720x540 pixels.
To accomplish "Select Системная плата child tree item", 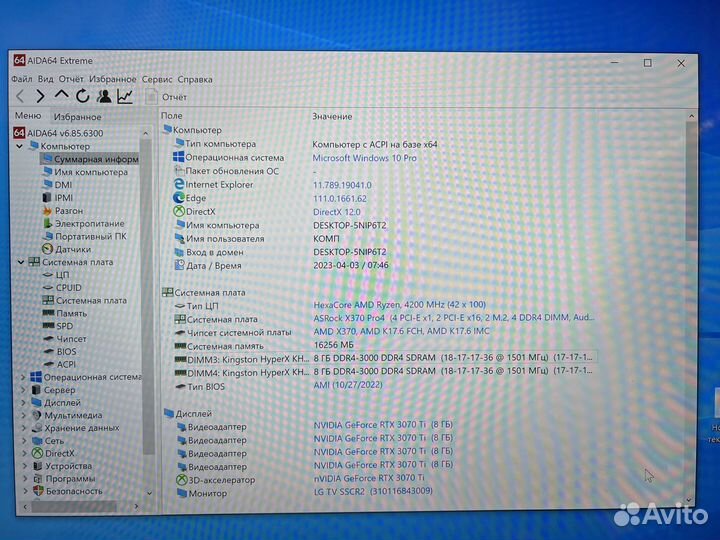I will pos(84,300).
